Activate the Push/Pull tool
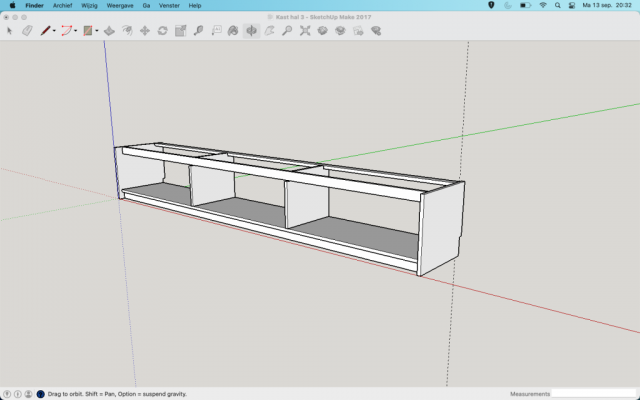The image size is (640, 400). click(109, 31)
